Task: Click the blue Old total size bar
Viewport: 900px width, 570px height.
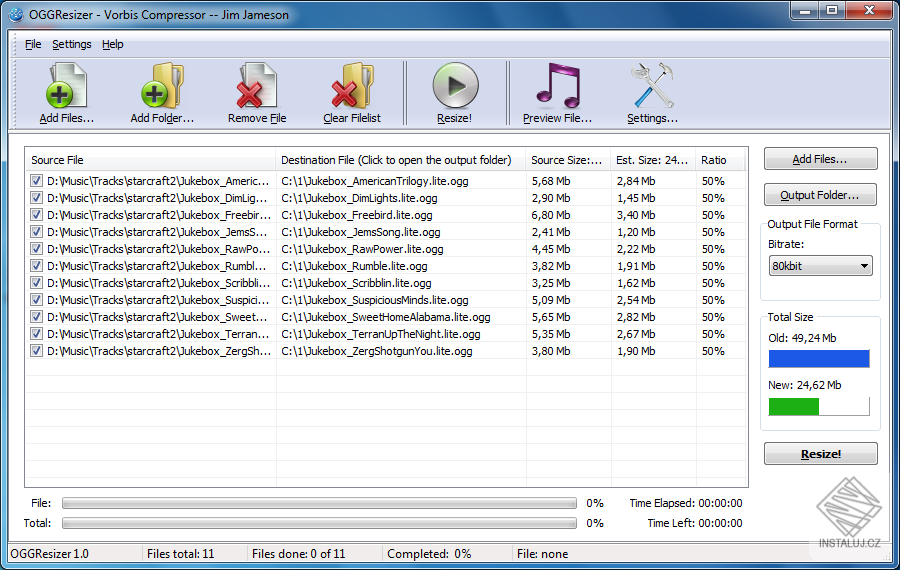Action: [x=819, y=359]
